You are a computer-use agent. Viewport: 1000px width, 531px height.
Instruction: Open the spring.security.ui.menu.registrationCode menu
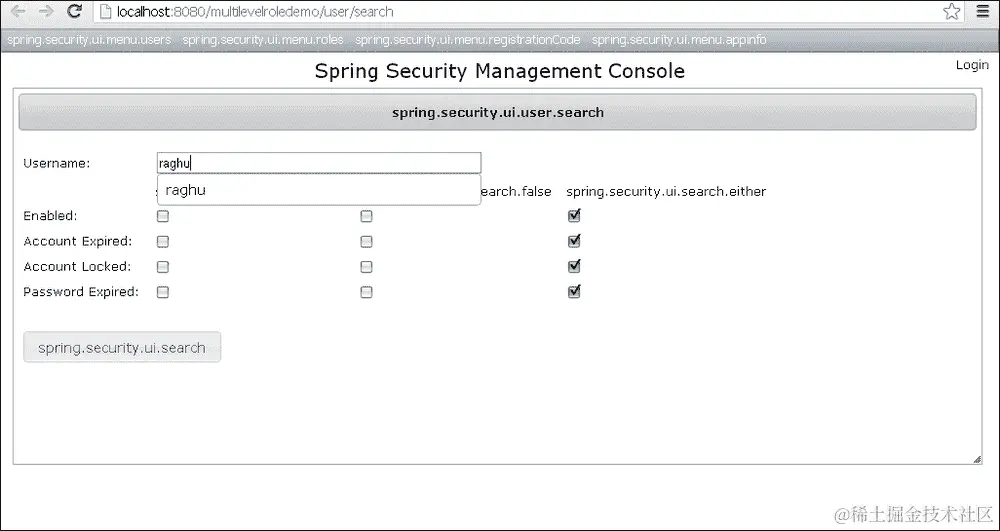click(467, 40)
